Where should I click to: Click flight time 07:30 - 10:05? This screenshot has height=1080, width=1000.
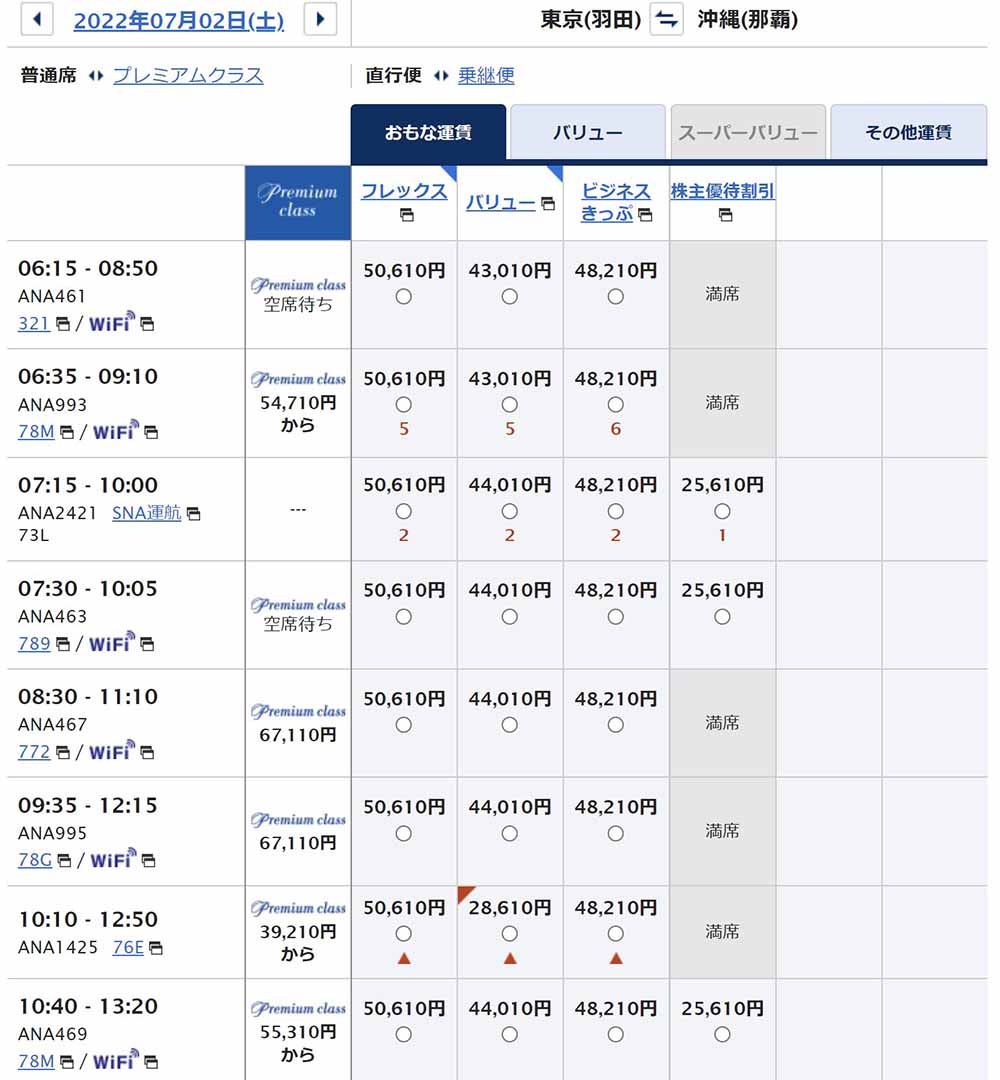pos(88,589)
